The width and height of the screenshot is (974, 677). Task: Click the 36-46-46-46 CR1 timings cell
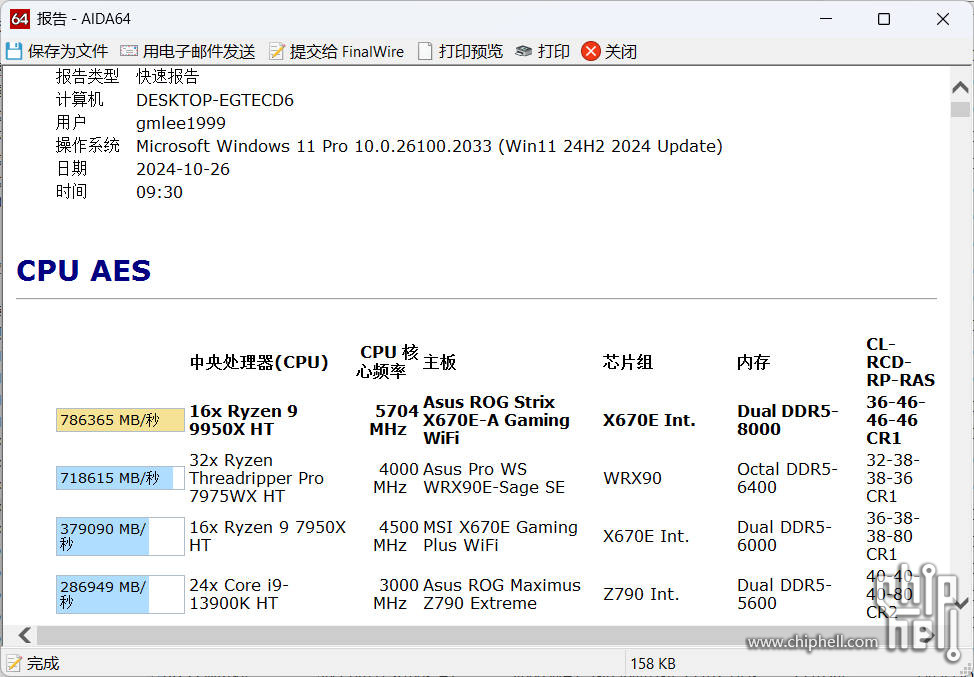(896, 420)
